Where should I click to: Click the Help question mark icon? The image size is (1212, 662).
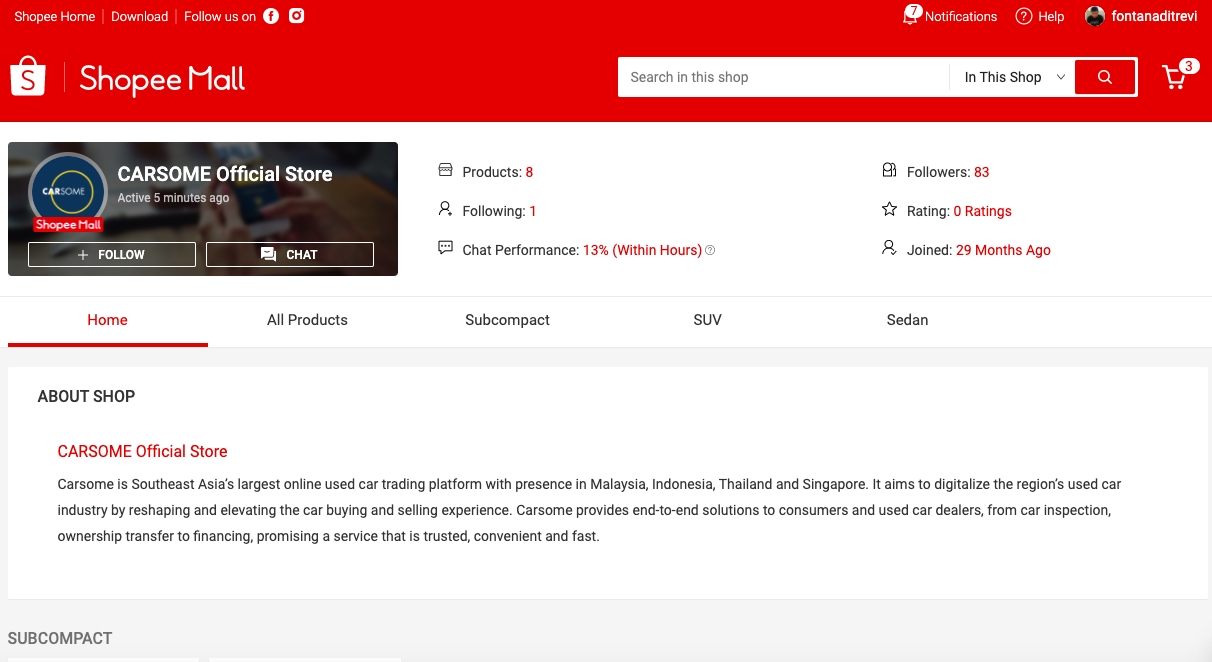[1023, 16]
